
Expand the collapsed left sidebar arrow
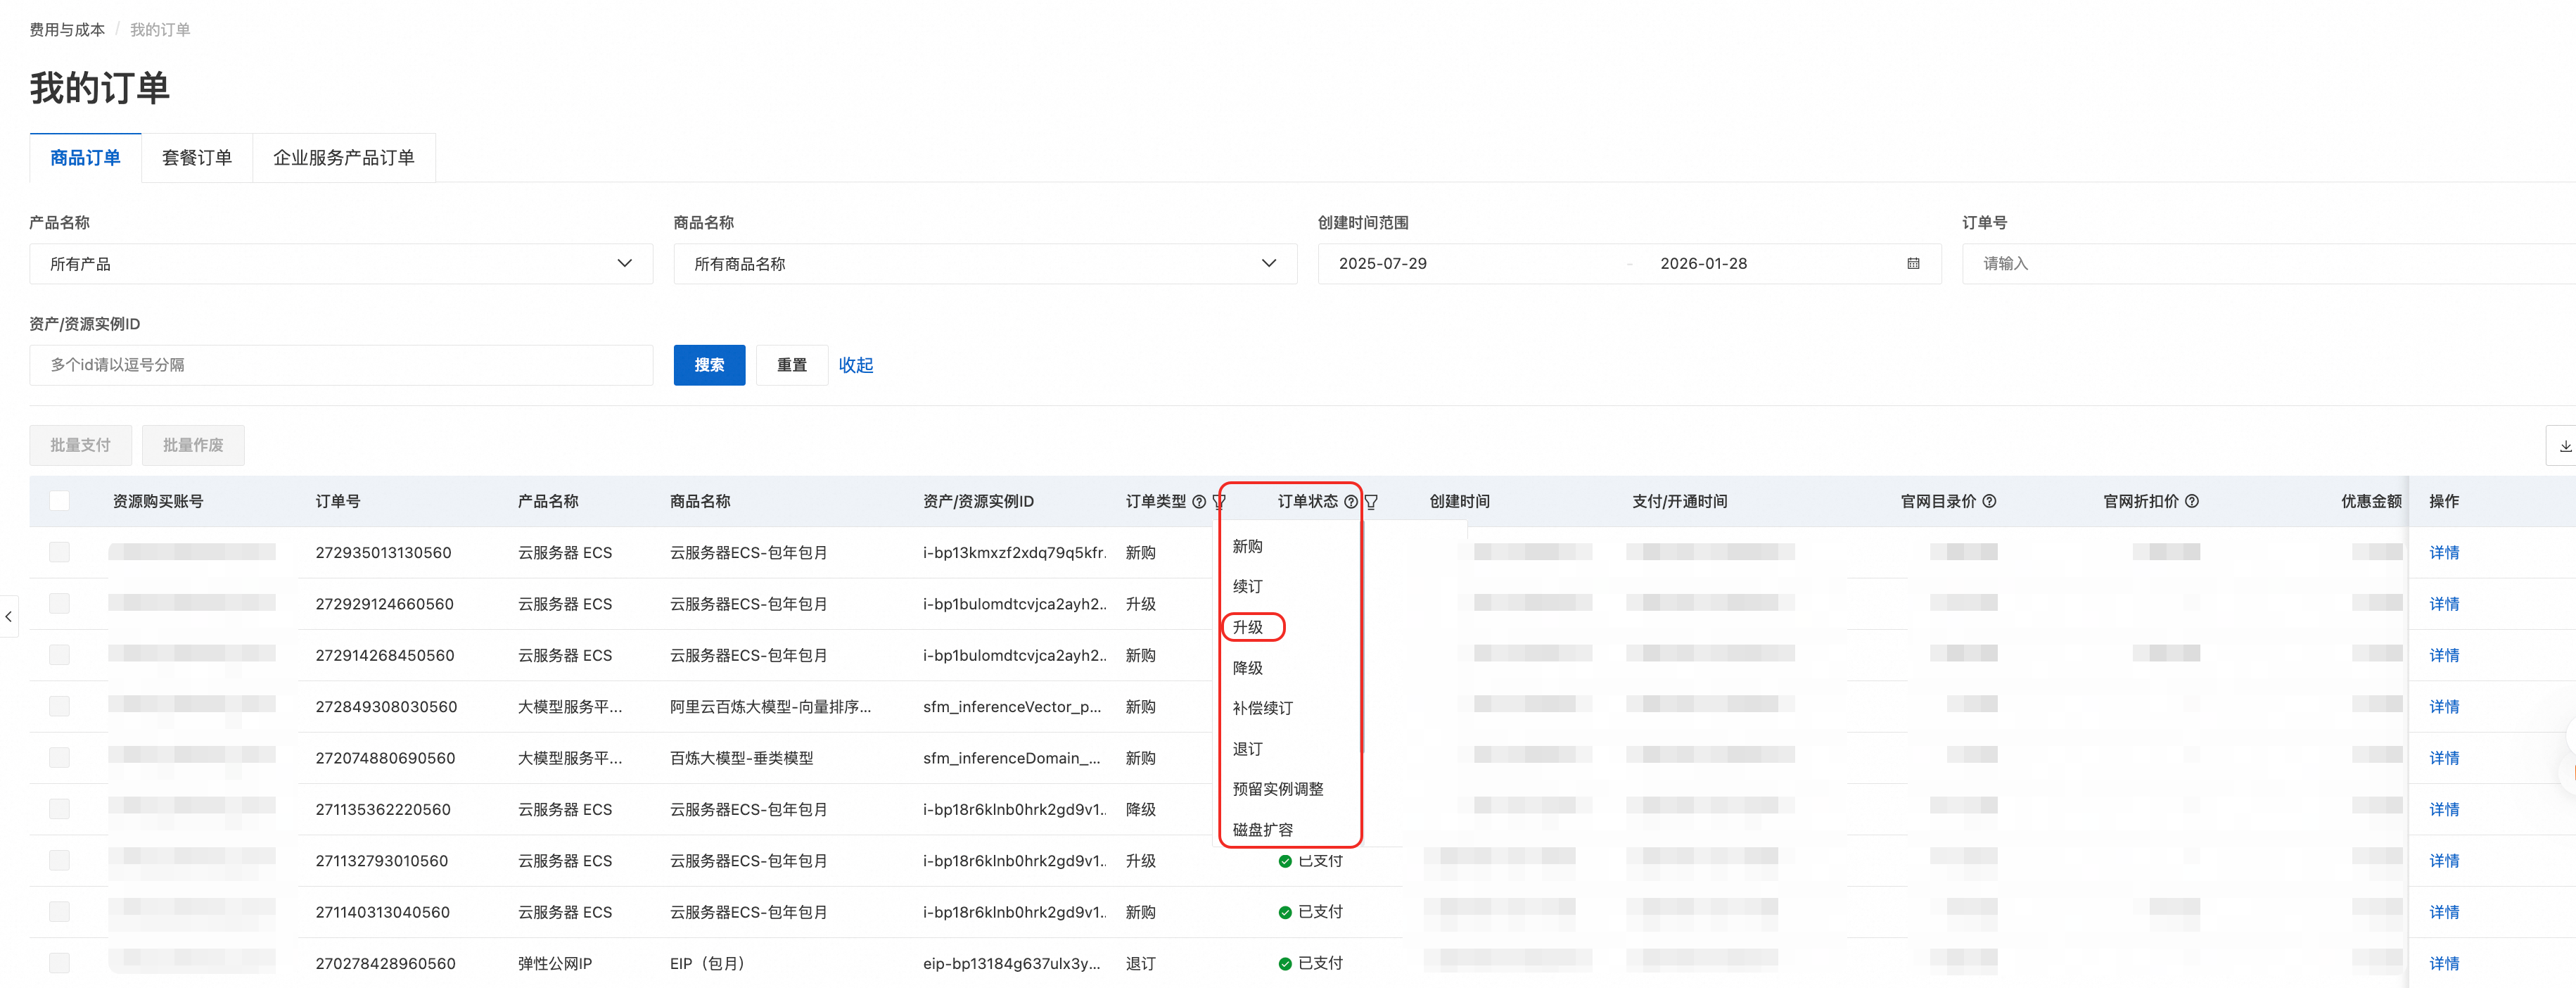[x=9, y=617]
